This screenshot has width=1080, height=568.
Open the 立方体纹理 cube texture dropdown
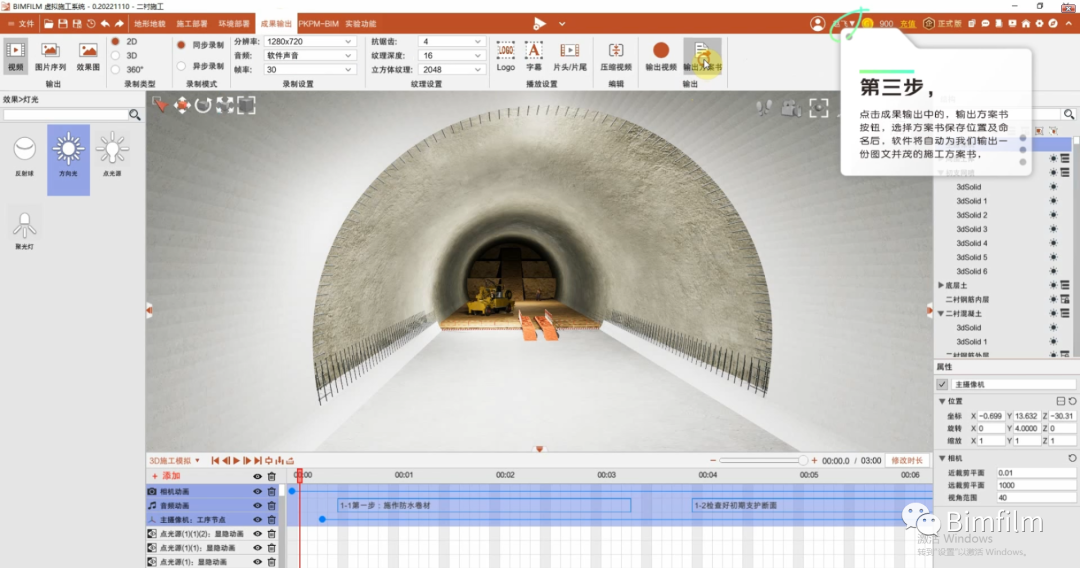(451, 70)
